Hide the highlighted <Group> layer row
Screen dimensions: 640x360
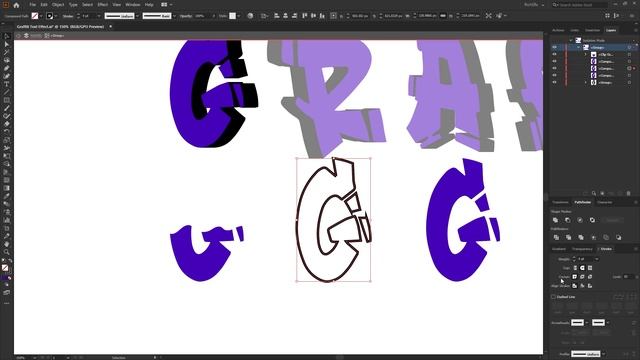[x=554, y=47]
